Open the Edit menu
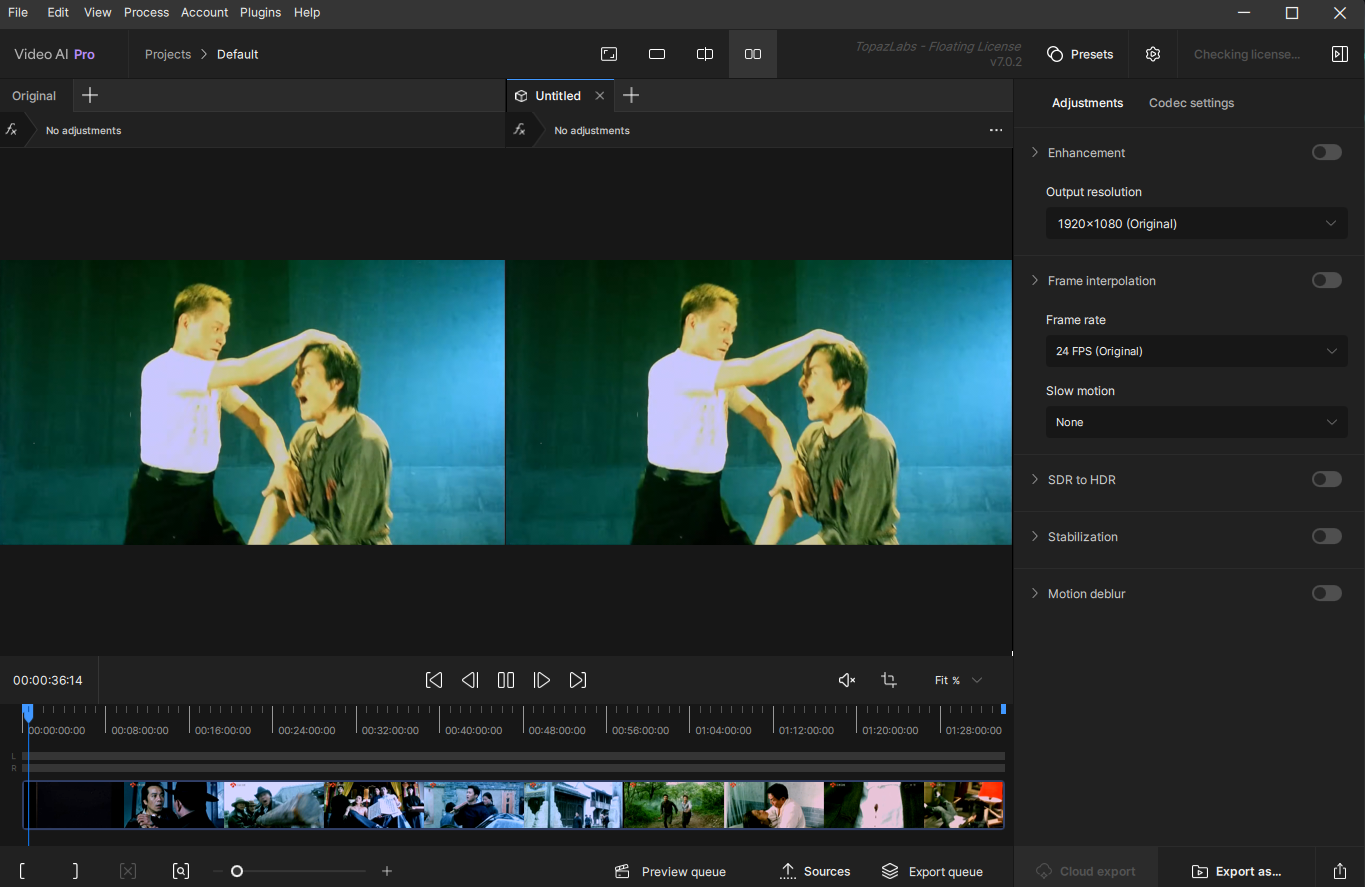This screenshot has width=1365, height=887. click(58, 12)
